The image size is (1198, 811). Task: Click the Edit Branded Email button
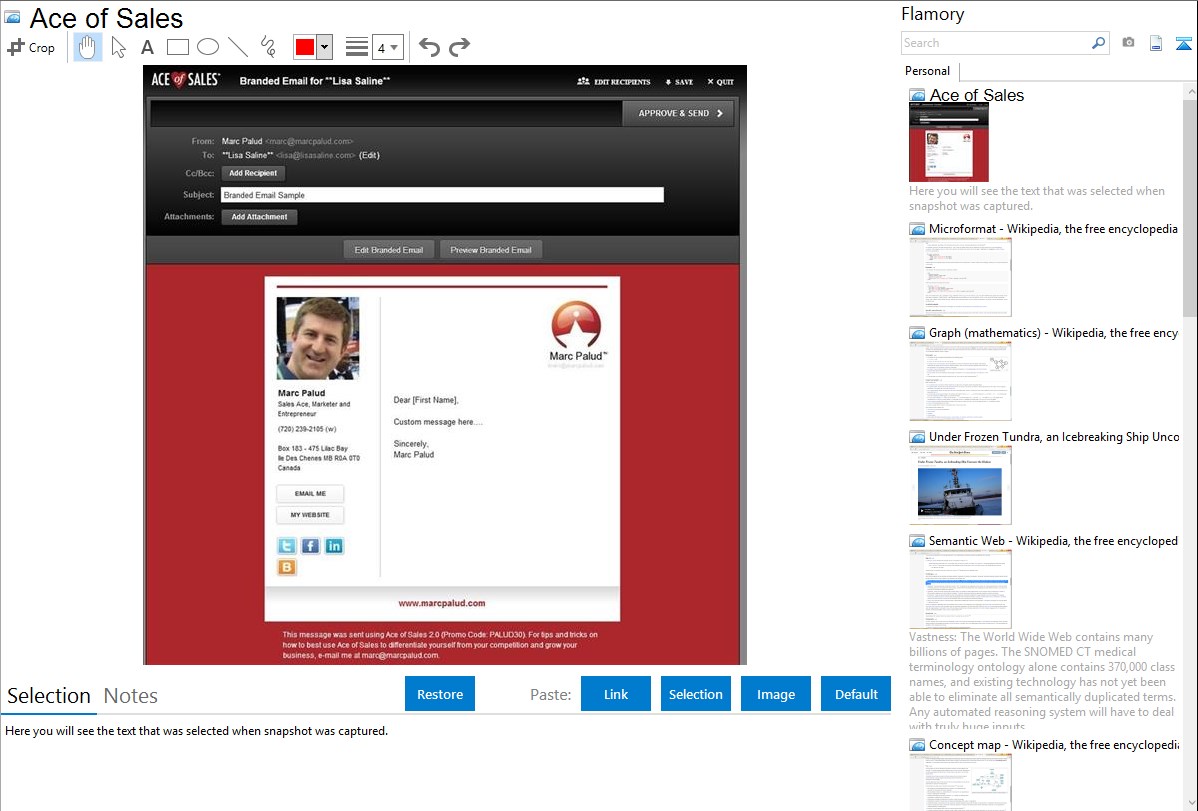(x=389, y=250)
